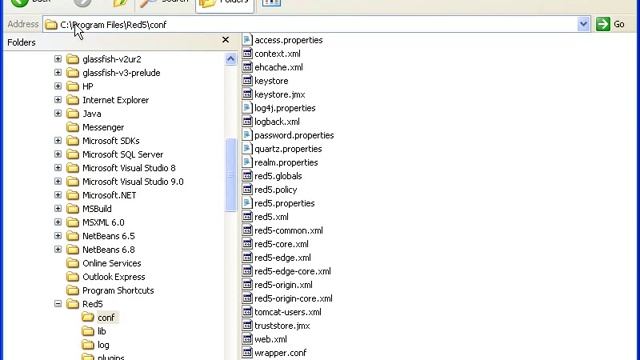
Task: Expand the glassfish-v2ur2 folder node
Action: [58, 59]
